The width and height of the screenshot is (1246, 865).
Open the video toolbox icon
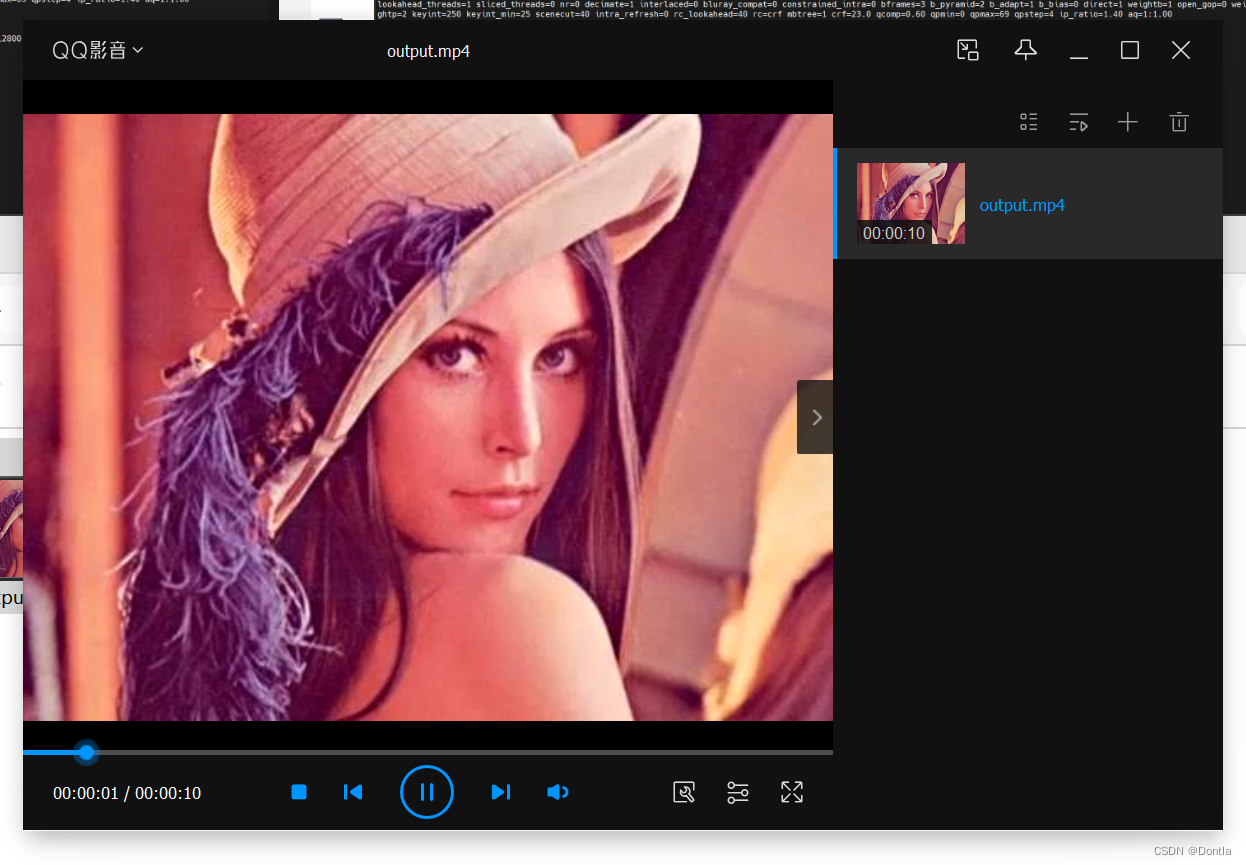point(684,792)
